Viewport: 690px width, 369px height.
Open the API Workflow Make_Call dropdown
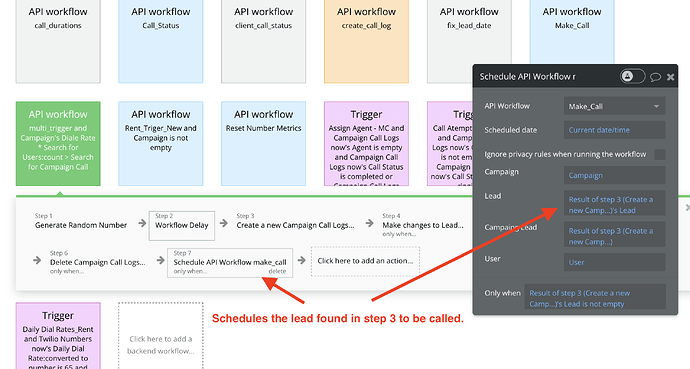tap(614, 106)
